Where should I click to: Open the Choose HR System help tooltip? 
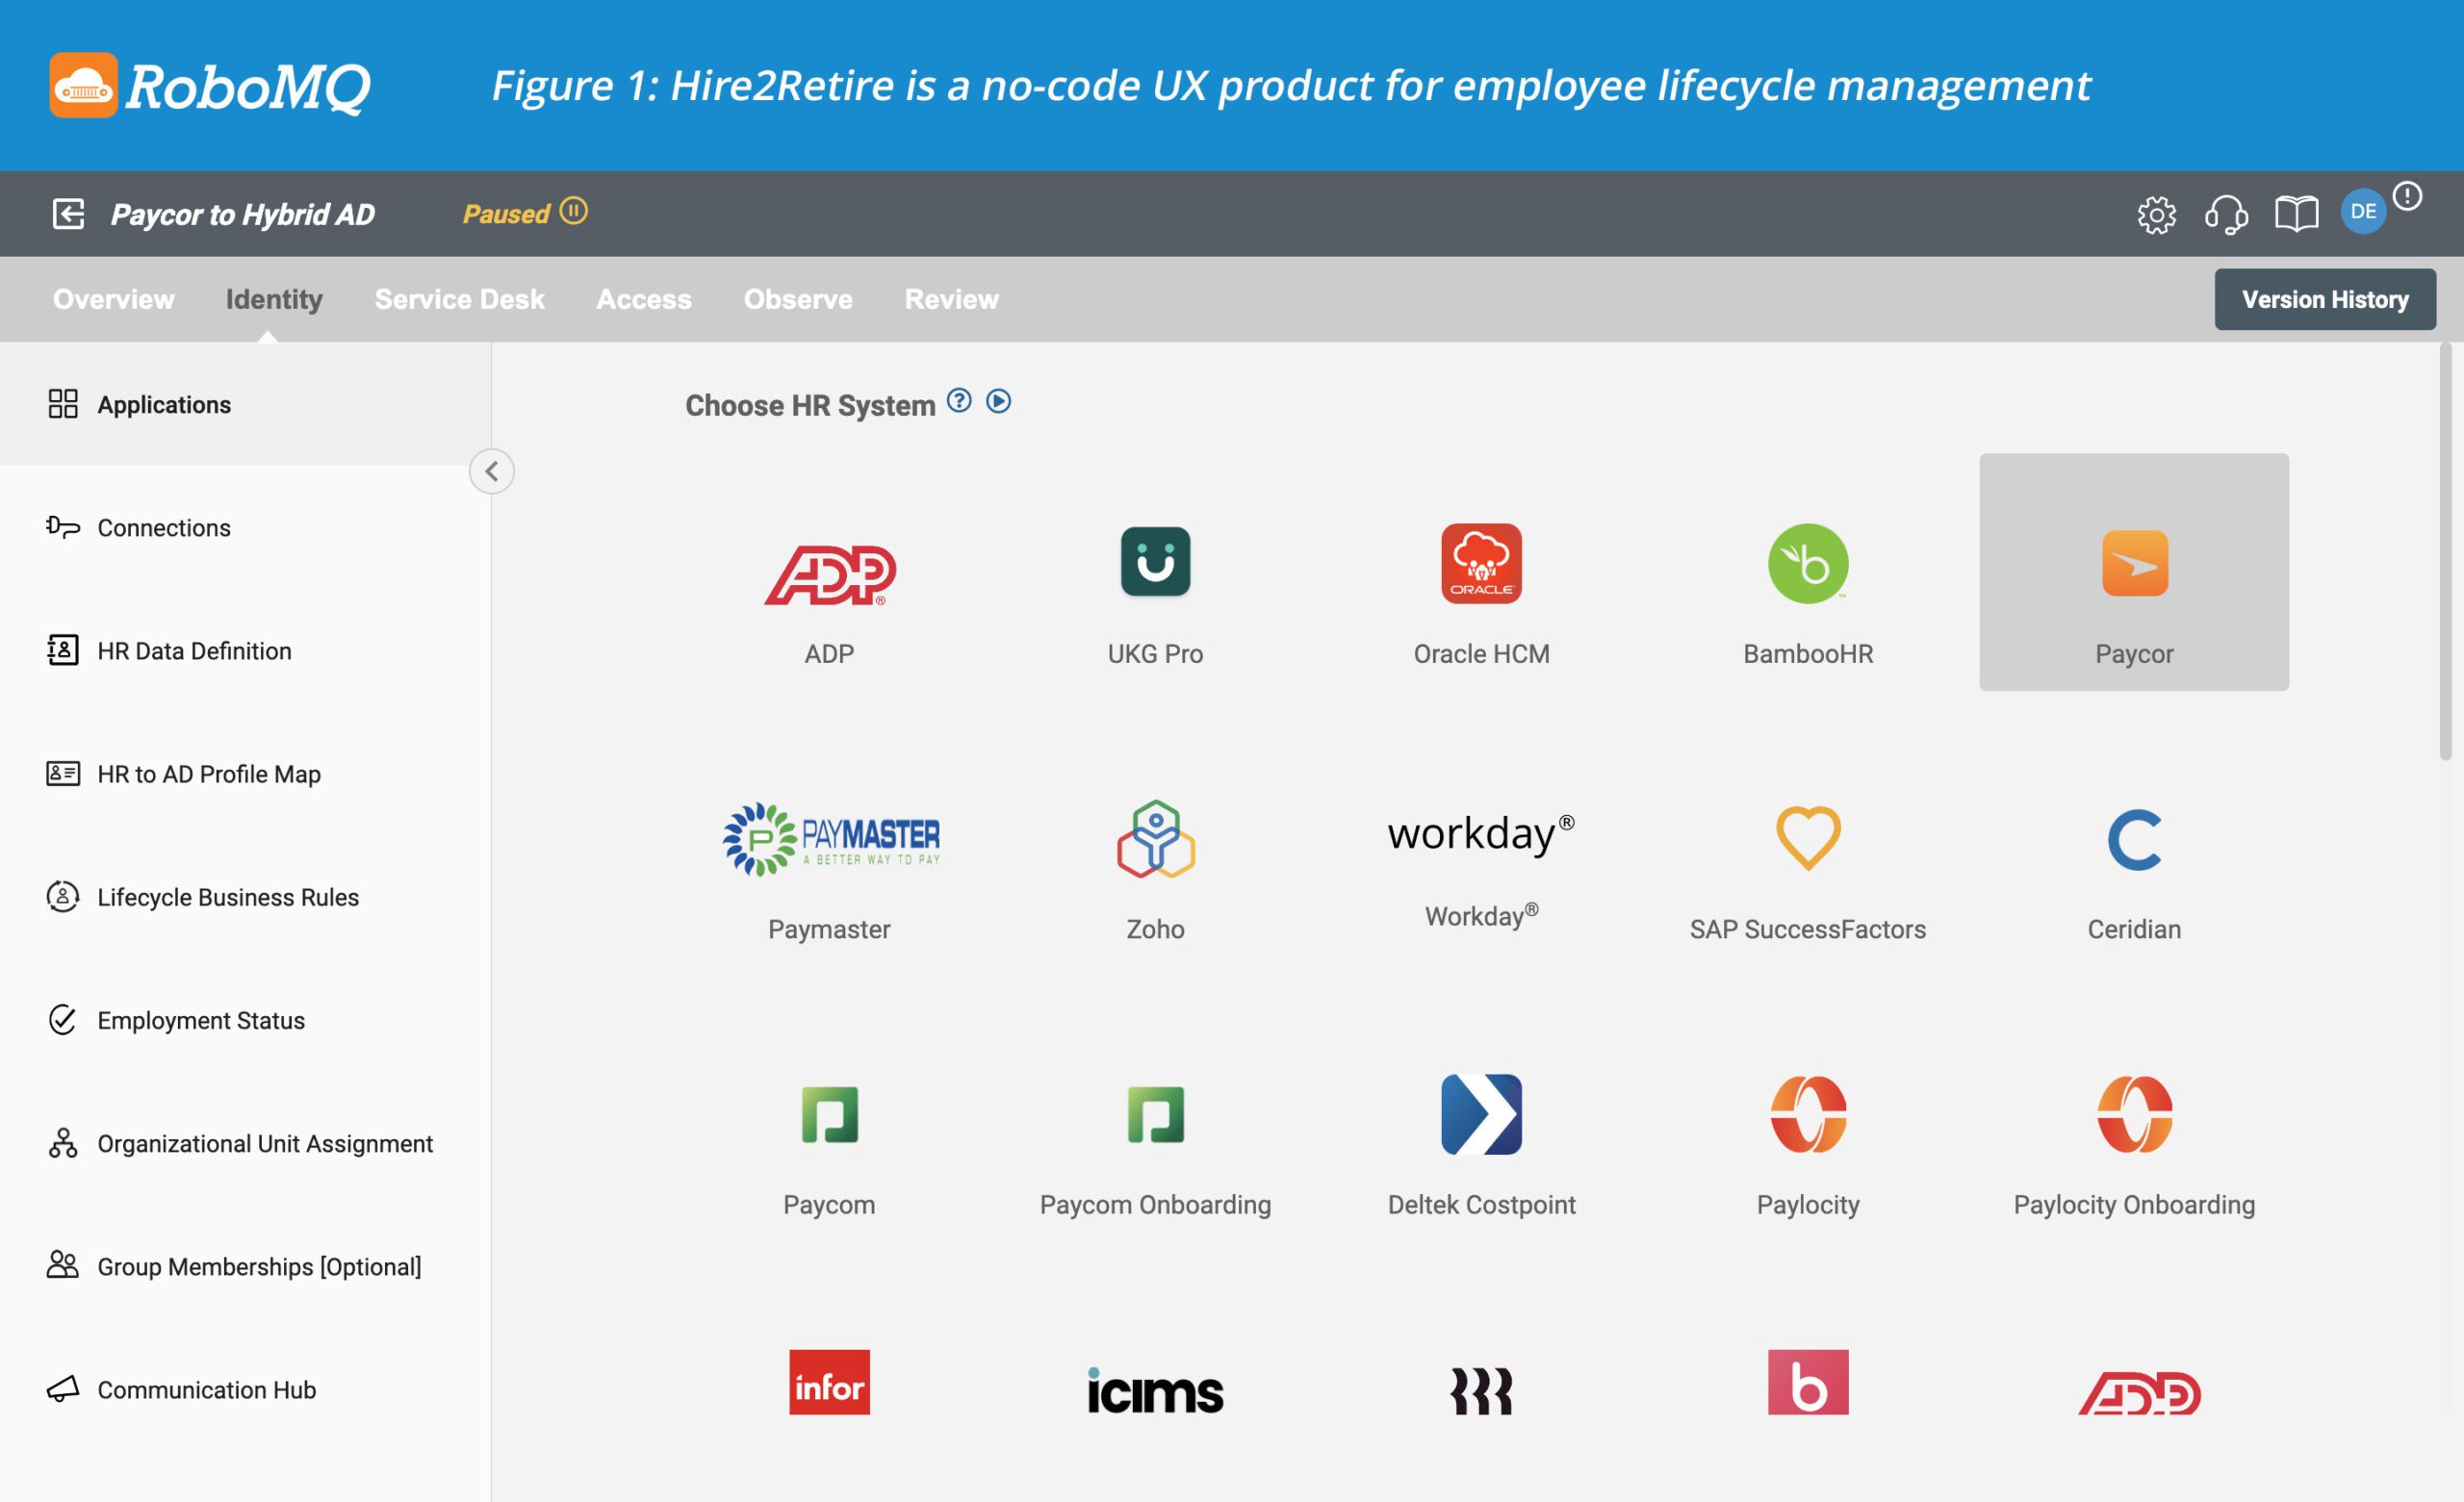pos(958,401)
